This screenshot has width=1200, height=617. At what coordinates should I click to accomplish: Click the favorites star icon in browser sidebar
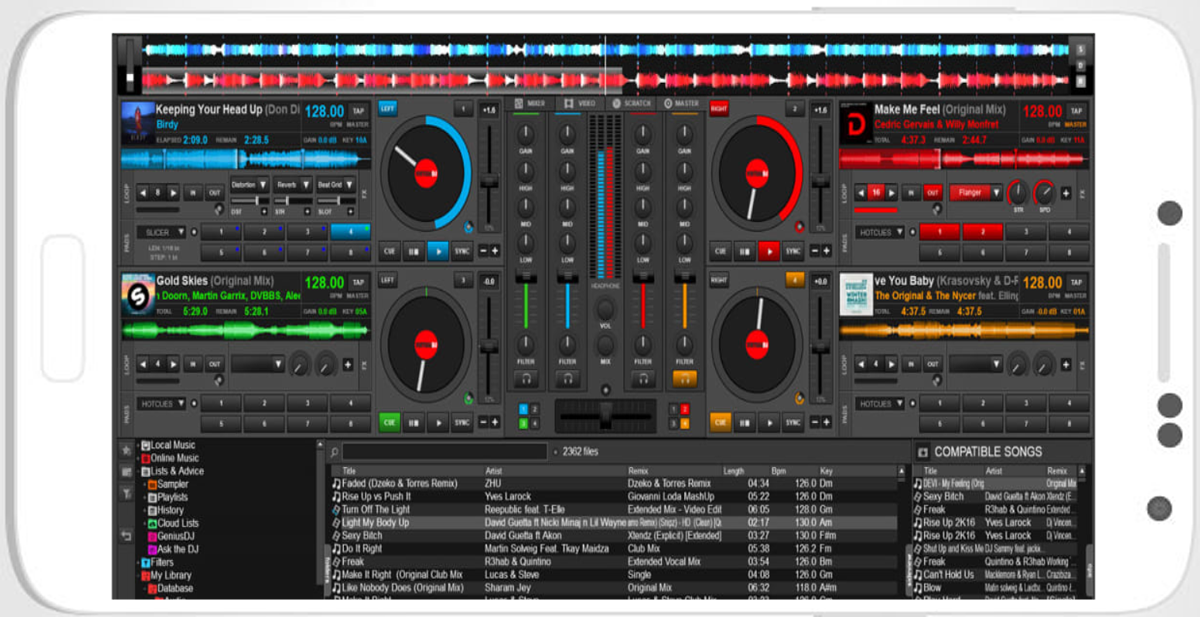[126, 450]
